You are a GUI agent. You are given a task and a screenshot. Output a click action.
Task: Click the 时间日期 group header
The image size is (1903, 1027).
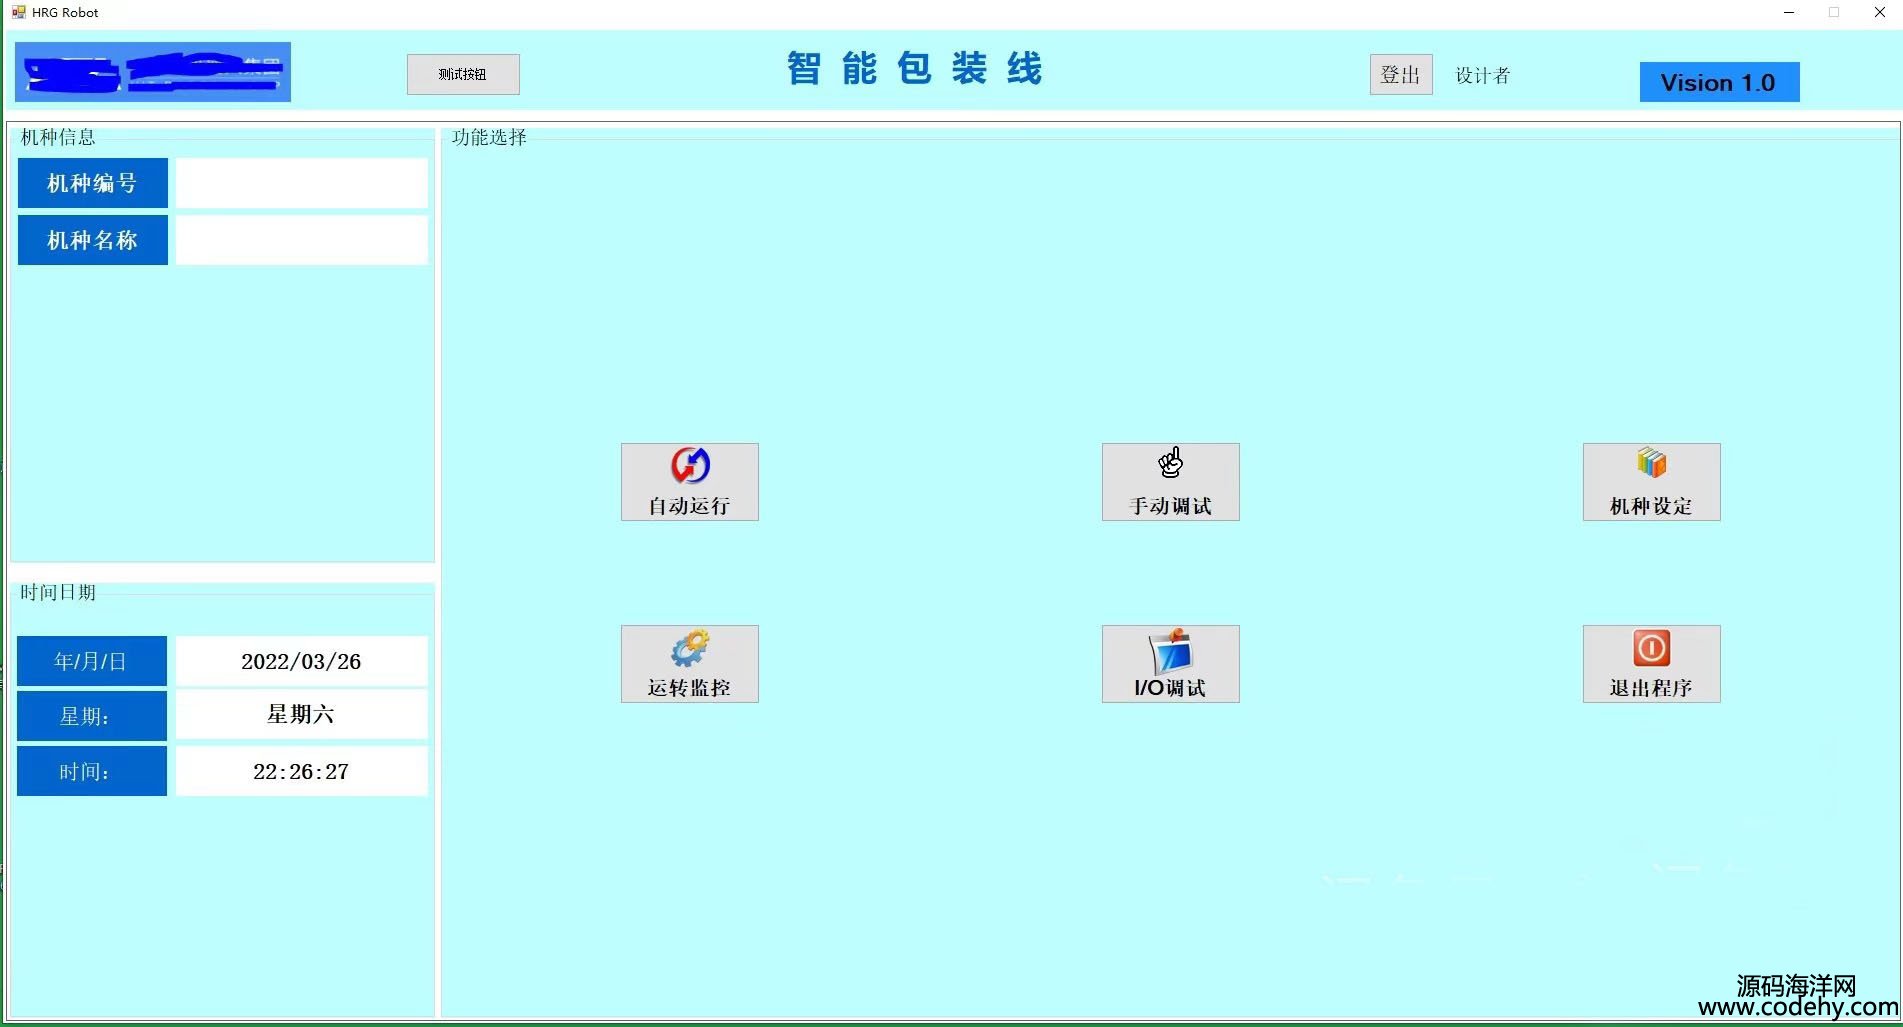[58, 592]
